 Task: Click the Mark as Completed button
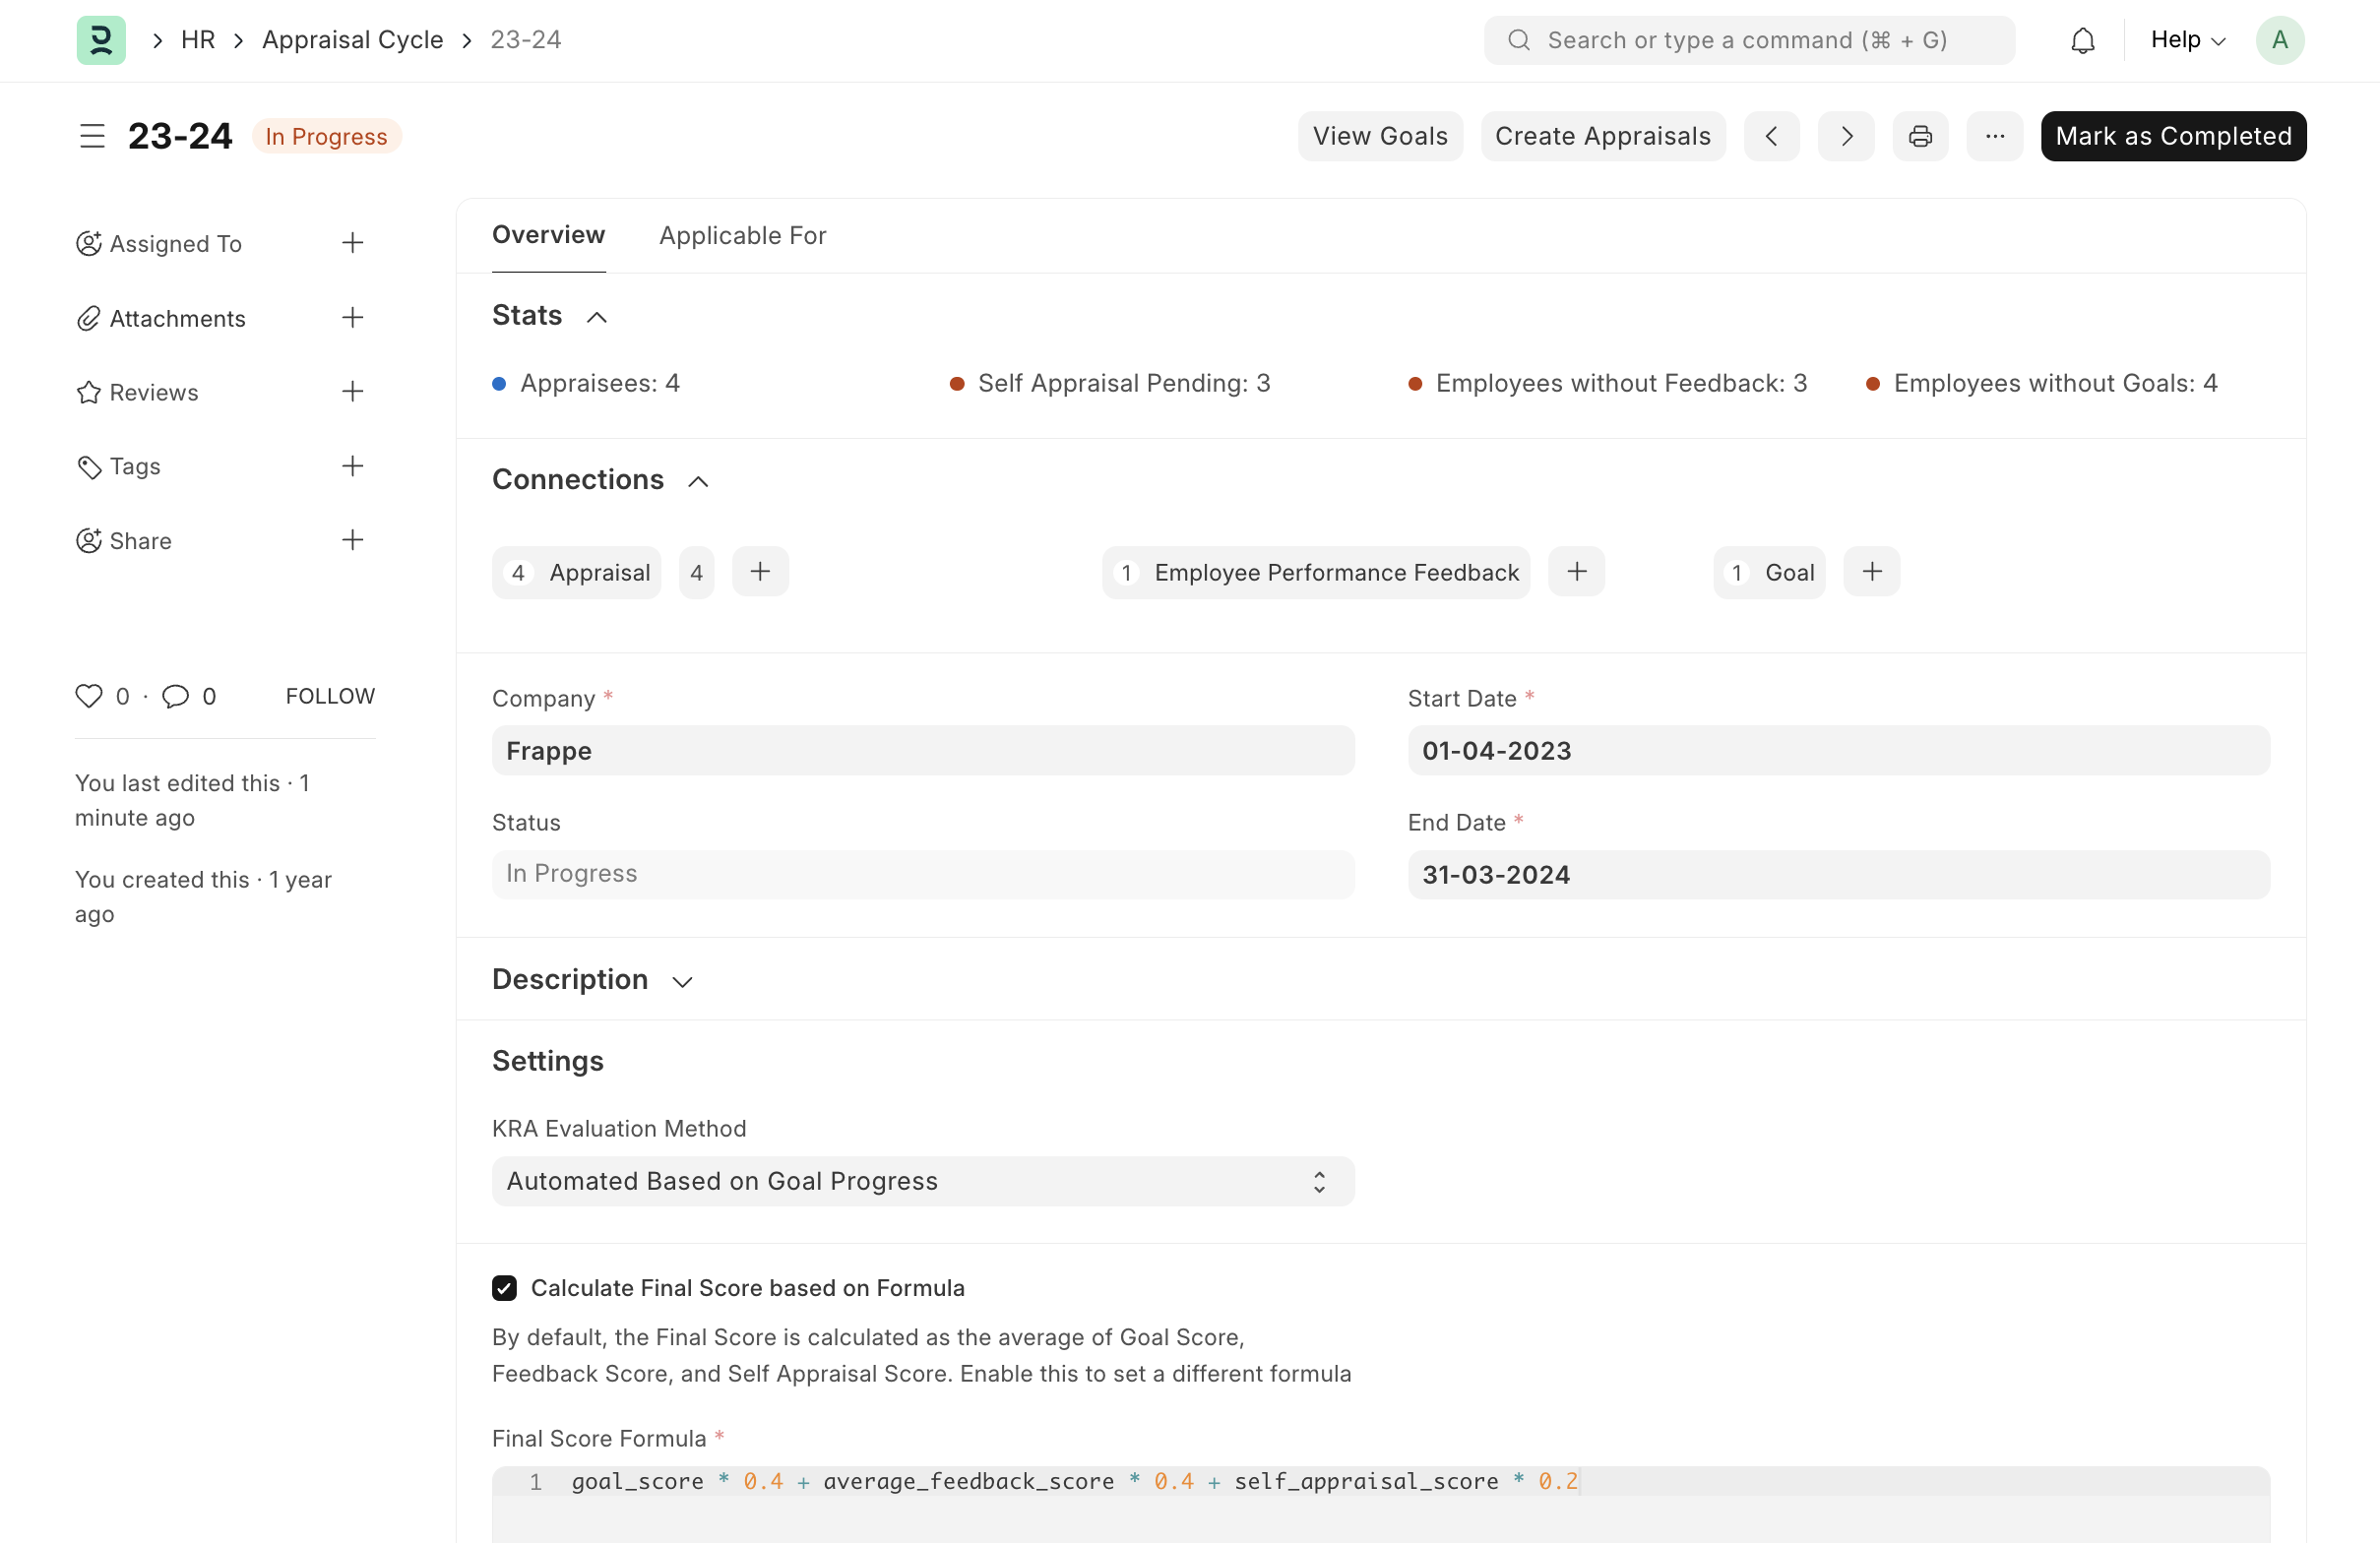pyautogui.click(x=2173, y=136)
